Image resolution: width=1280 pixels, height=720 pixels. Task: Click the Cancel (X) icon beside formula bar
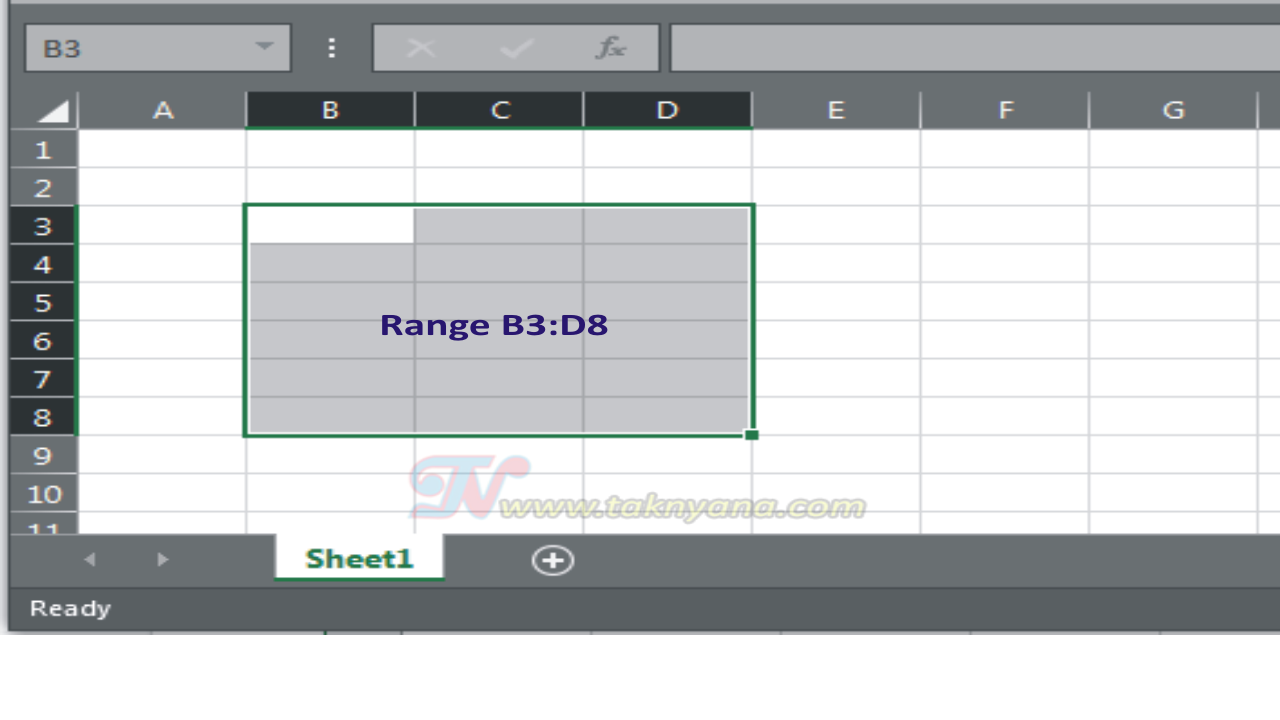tap(422, 47)
